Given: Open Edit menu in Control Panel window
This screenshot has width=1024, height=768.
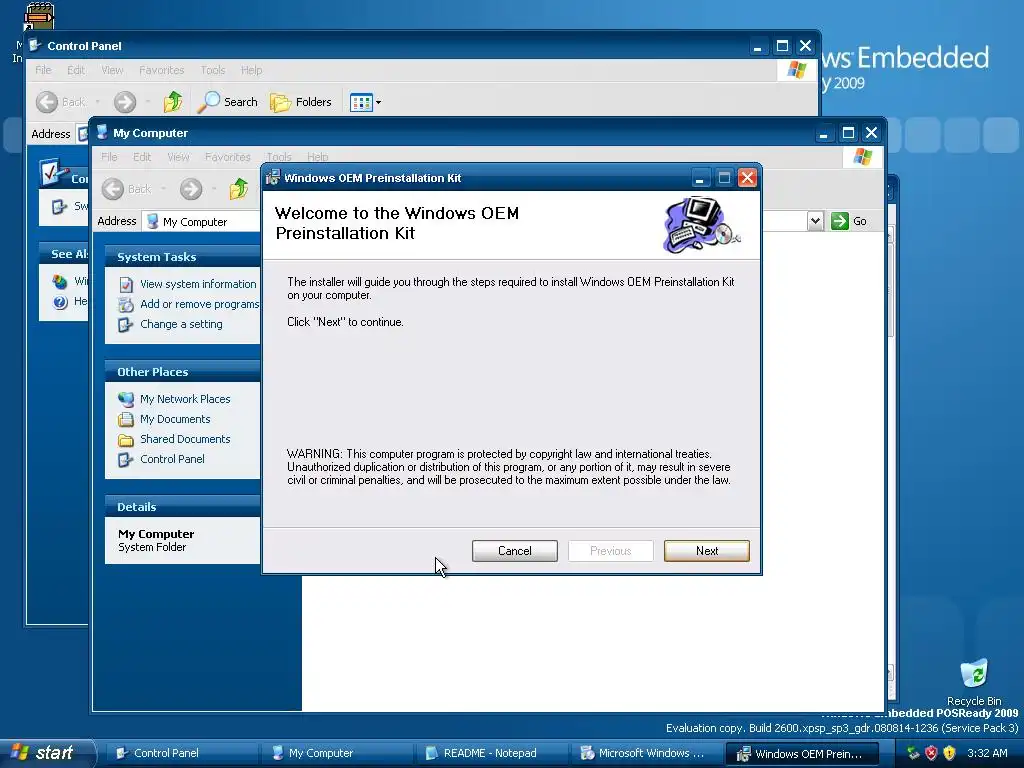Looking at the screenshot, I should 76,70.
